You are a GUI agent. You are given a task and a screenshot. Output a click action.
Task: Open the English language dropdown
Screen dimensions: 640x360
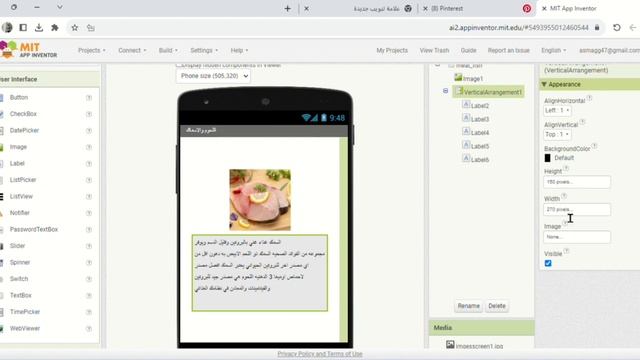(553, 50)
